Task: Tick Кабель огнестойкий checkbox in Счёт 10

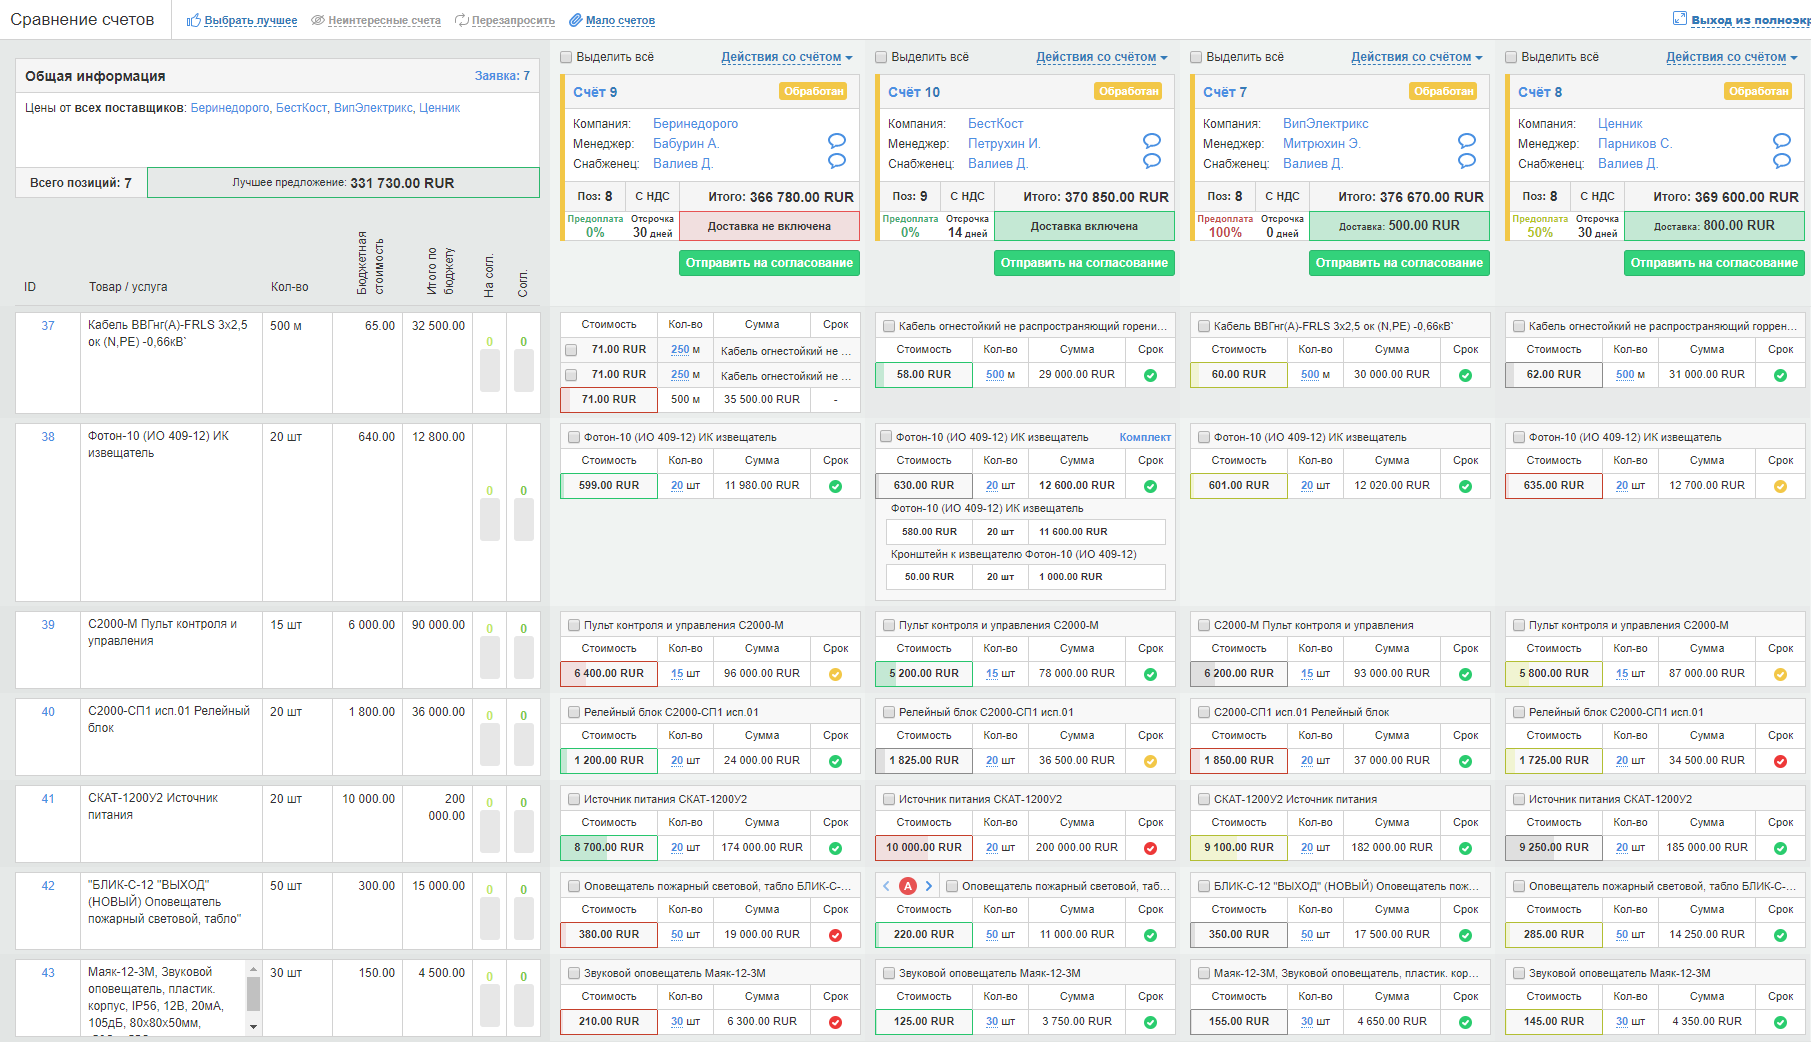Action: (x=889, y=326)
